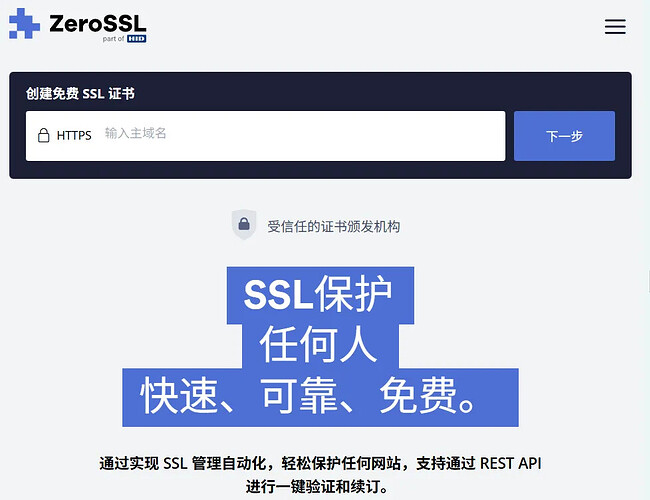Click the REST API description paragraph
Image resolution: width=650 pixels, height=500 pixels.
click(x=320, y=475)
